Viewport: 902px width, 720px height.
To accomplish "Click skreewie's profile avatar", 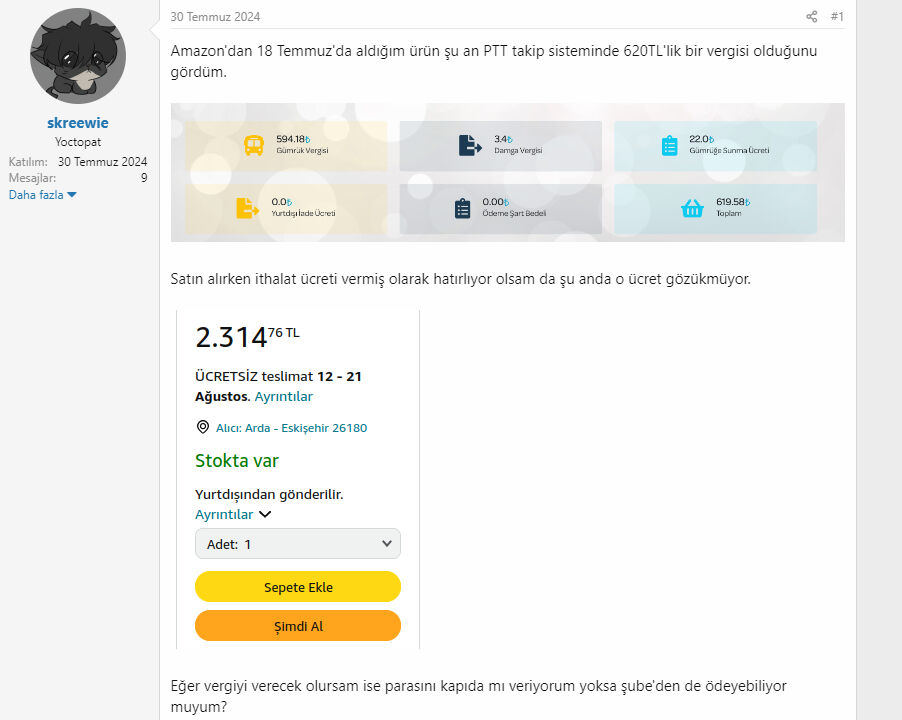I will [x=77, y=56].
